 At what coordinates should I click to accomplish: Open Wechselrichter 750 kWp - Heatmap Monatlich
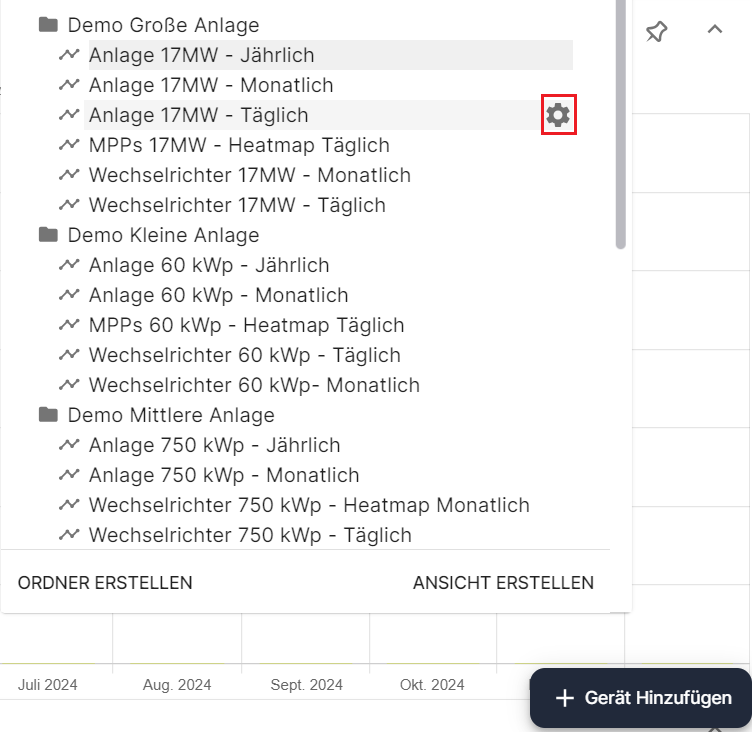coord(309,505)
